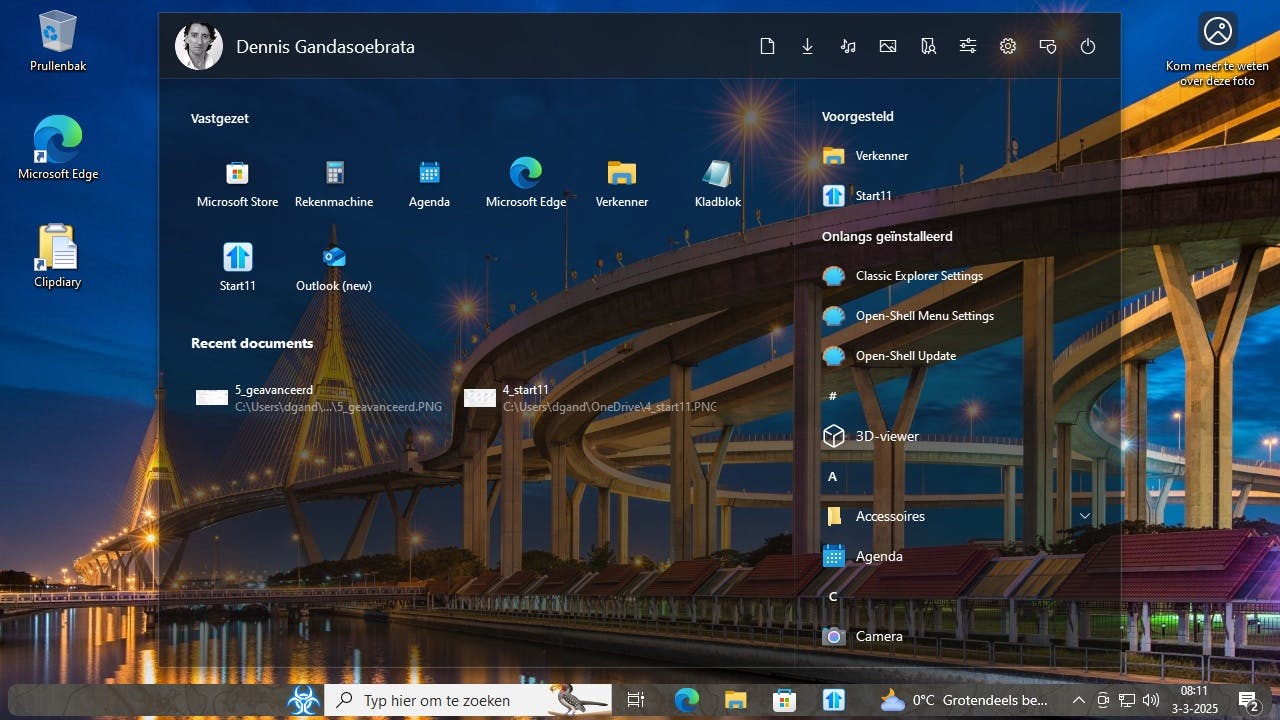Show hidden system tray icons
Image resolution: width=1280 pixels, height=720 pixels.
[1078, 700]
